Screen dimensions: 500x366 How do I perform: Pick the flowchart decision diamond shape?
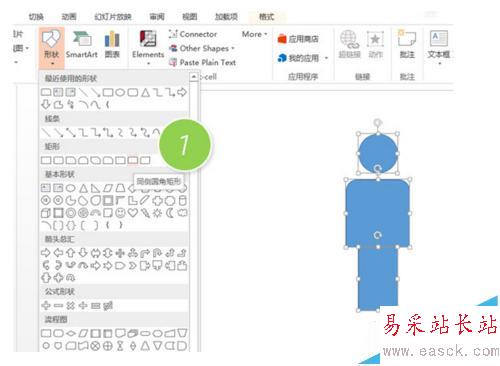tap(71, 333)
